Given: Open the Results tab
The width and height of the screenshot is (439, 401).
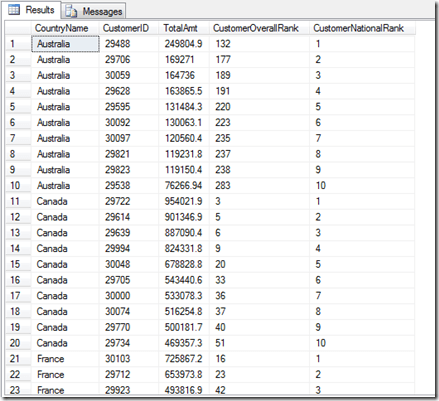Looking at the screenshot, I should (x=31, y=10).
